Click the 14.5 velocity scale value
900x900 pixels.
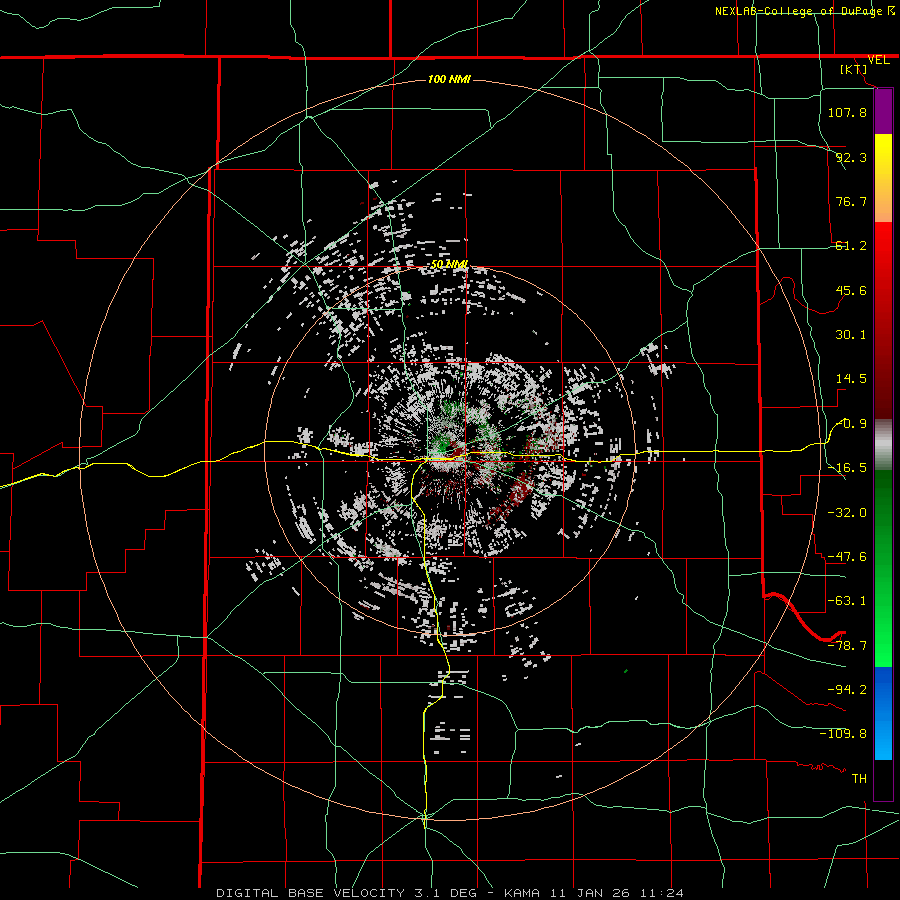[x=851, y=379]
